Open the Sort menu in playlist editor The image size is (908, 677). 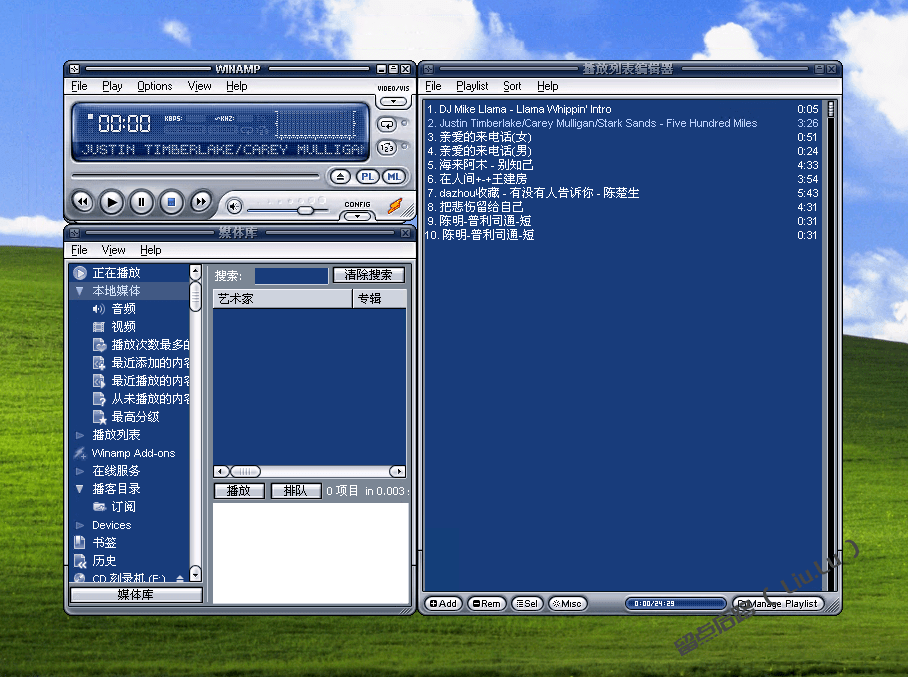click(512, 86)
